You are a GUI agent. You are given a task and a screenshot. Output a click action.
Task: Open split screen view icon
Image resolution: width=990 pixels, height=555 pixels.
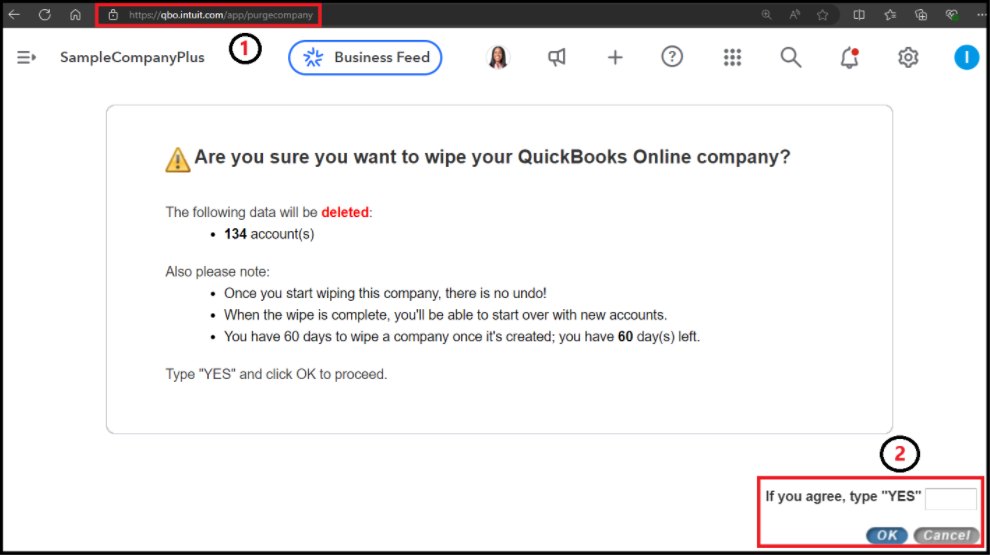click(859, 15)
